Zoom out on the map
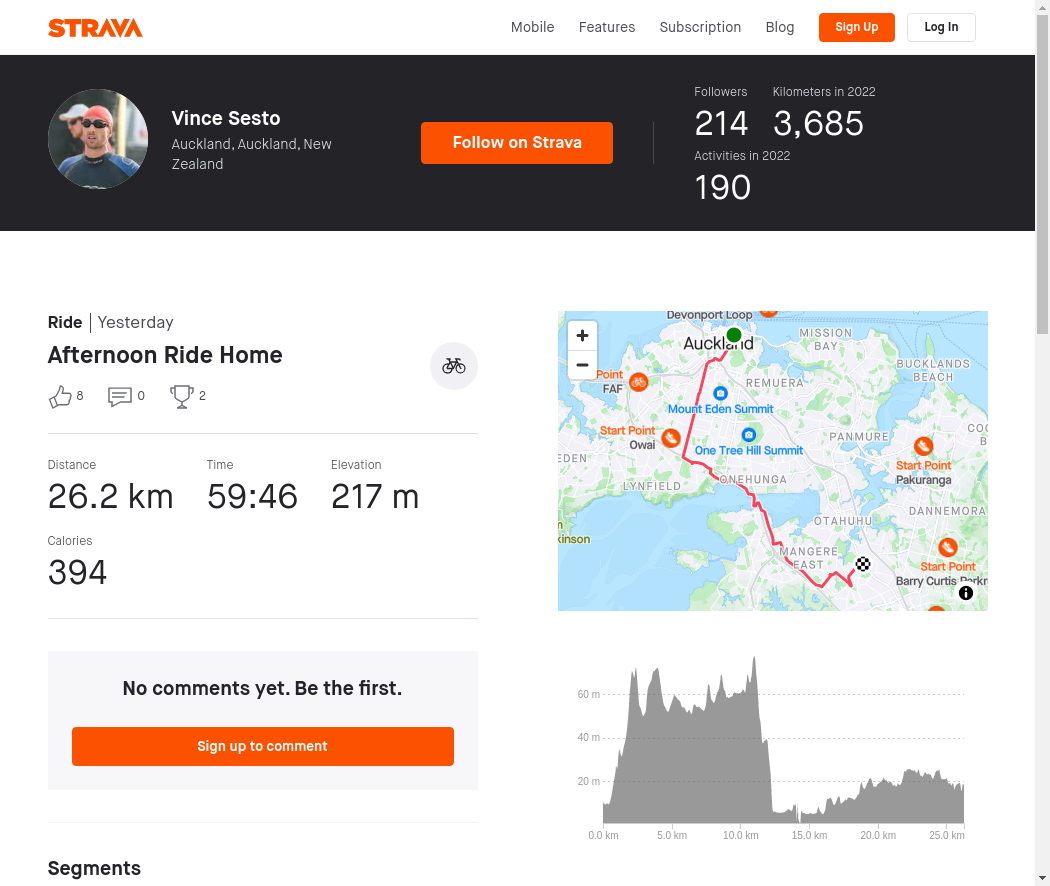1050x886 pixels. coord(583,365)
